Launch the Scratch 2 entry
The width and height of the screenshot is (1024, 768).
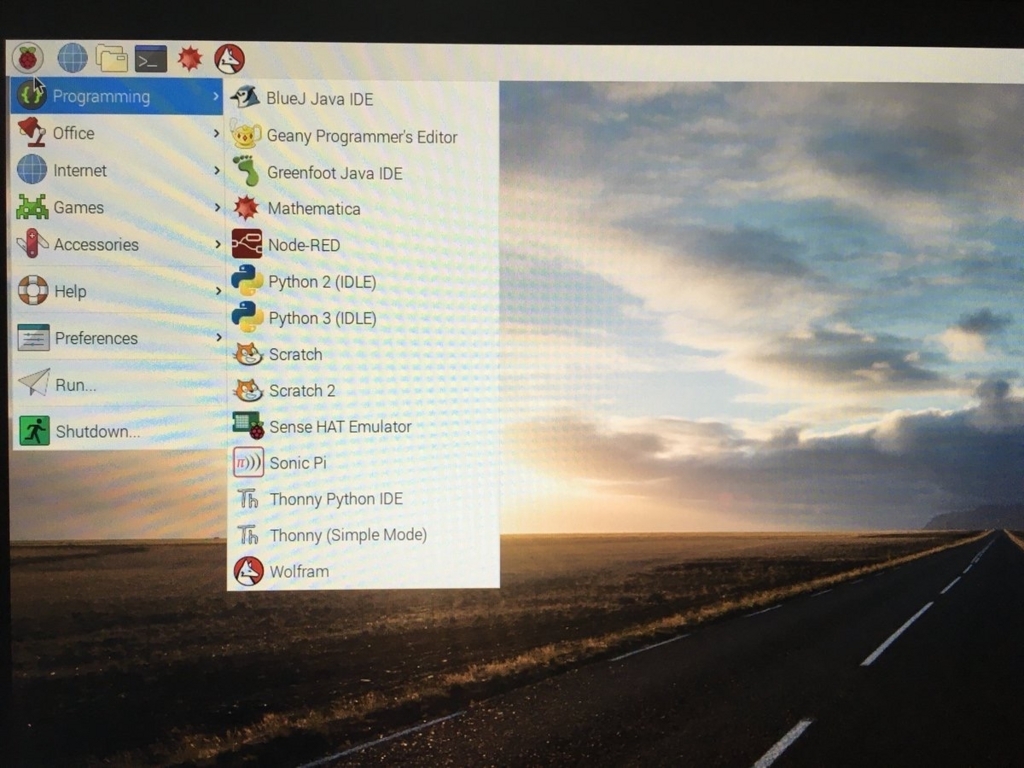(x=363, y=391)
